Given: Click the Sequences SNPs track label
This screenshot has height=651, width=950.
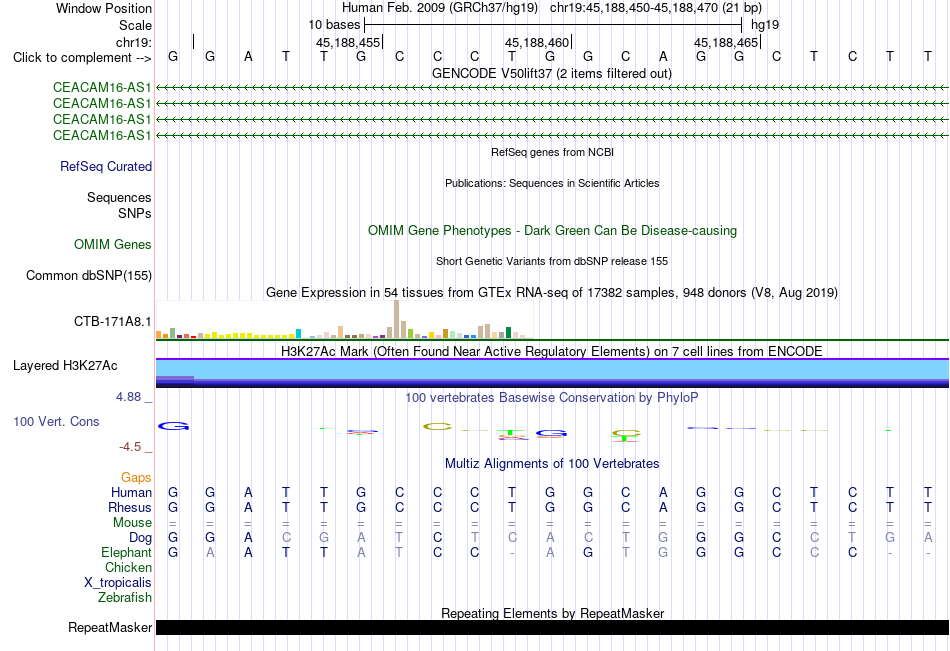Looking at the screenshot, I should pyautogui.click(x=119, y=205).
